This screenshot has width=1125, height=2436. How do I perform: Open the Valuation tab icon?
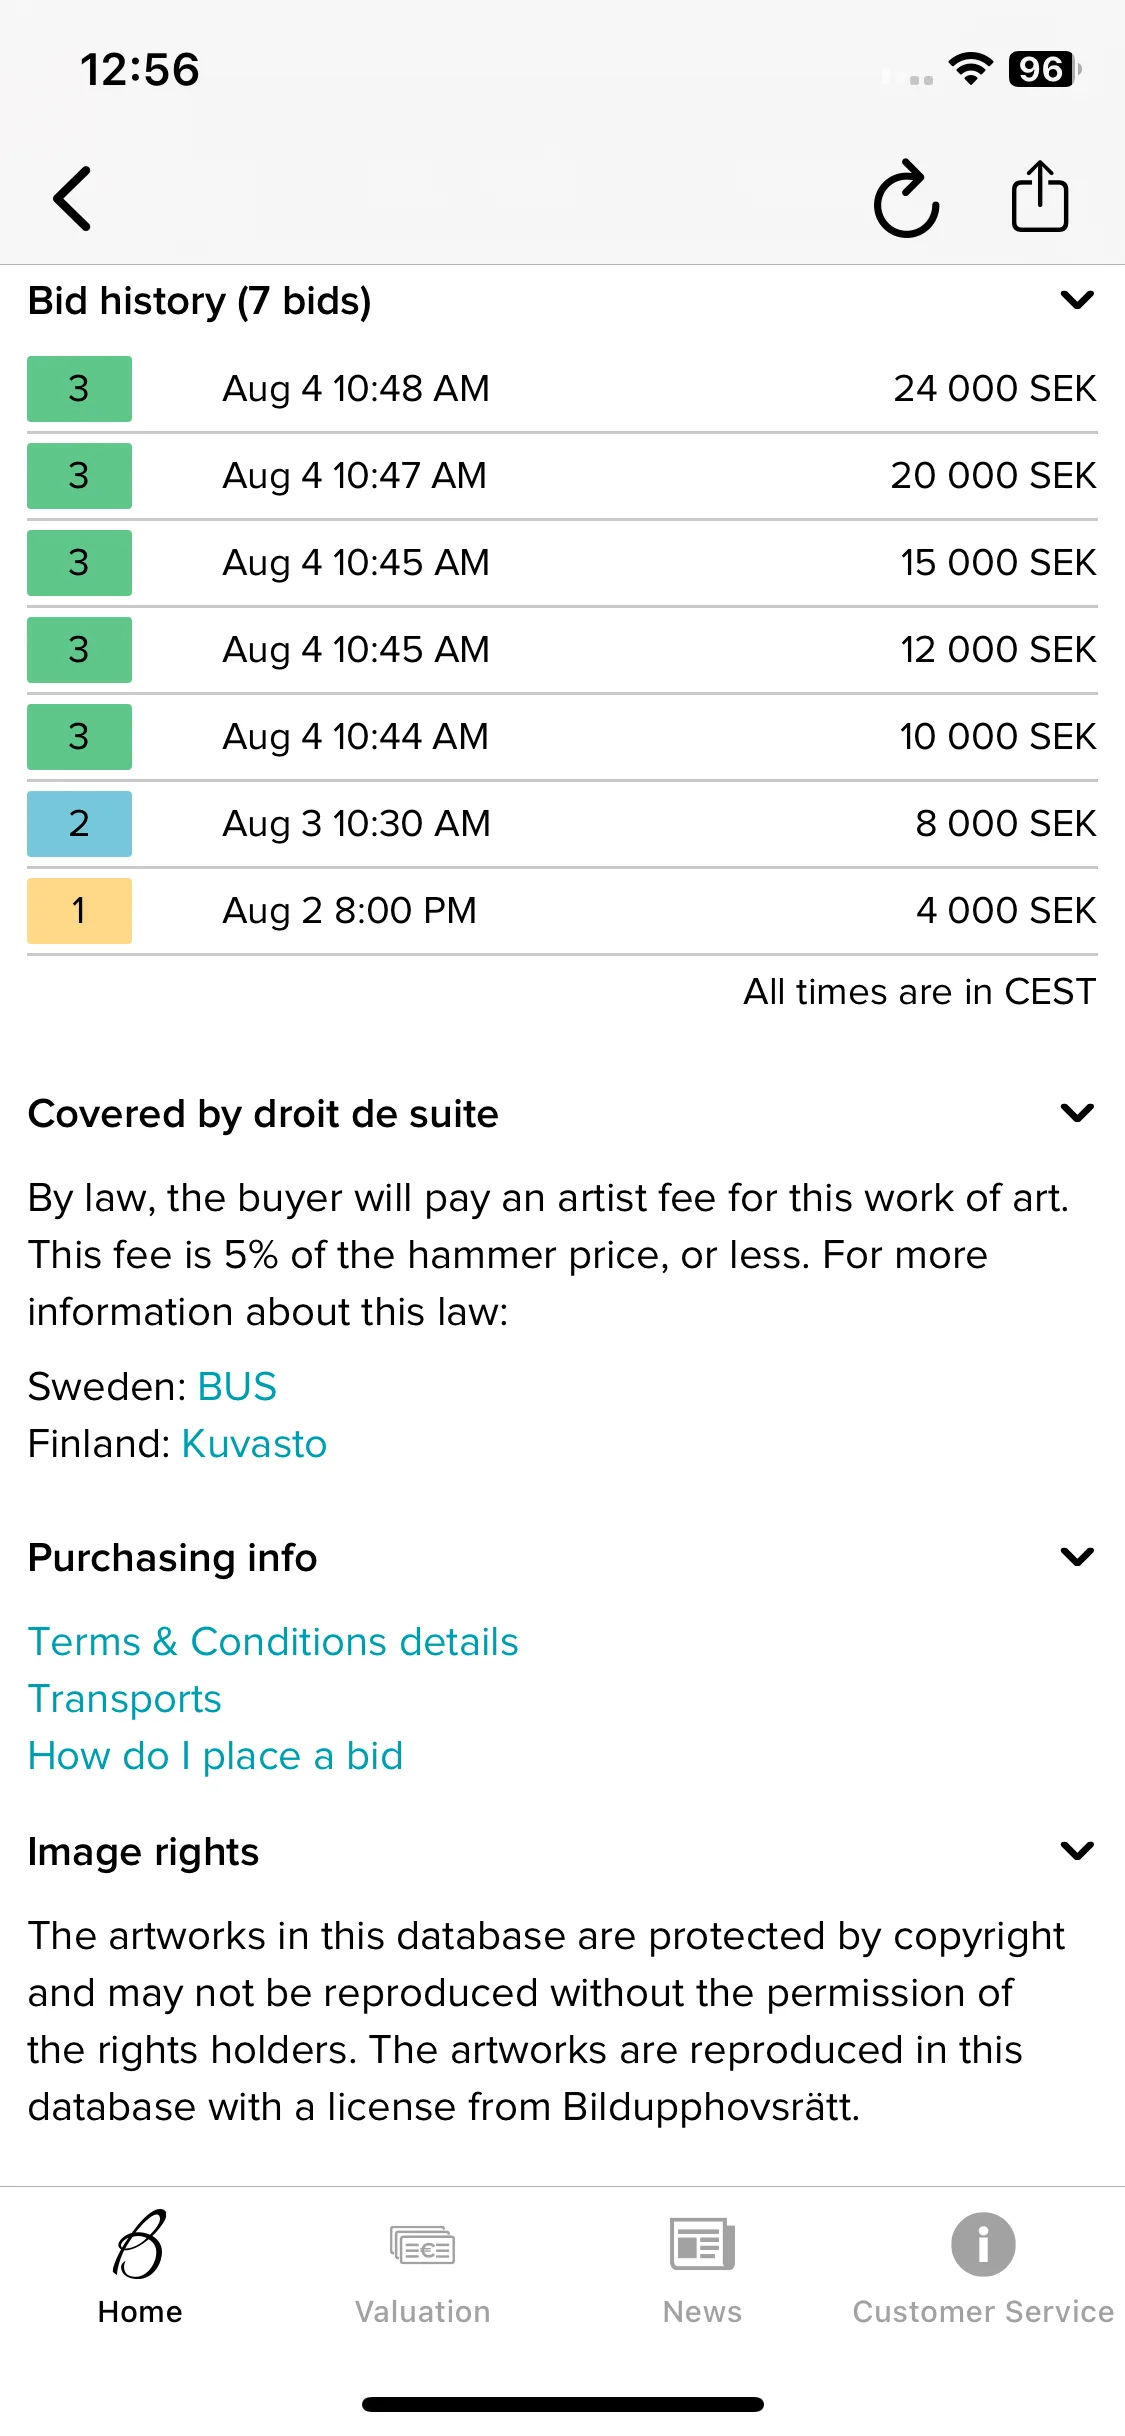[x=422, y=2246]
